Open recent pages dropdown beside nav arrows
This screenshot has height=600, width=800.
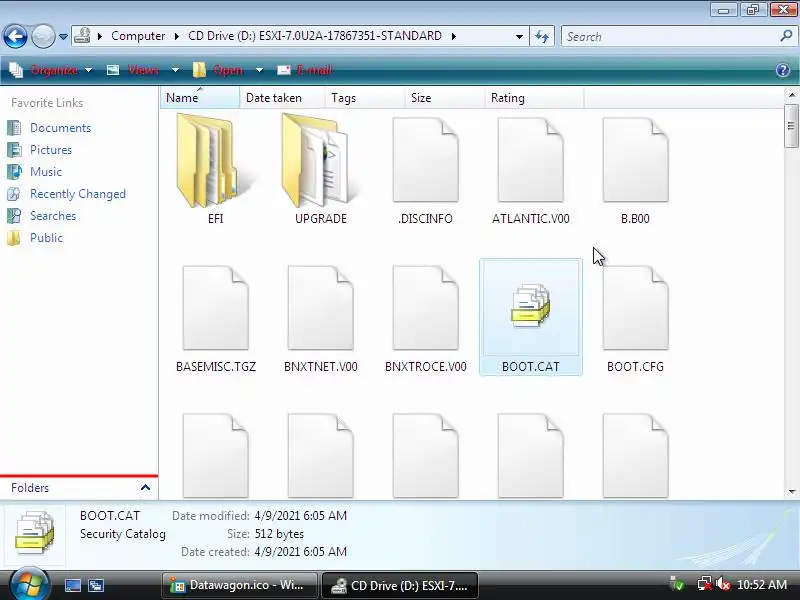click(63, 37)
